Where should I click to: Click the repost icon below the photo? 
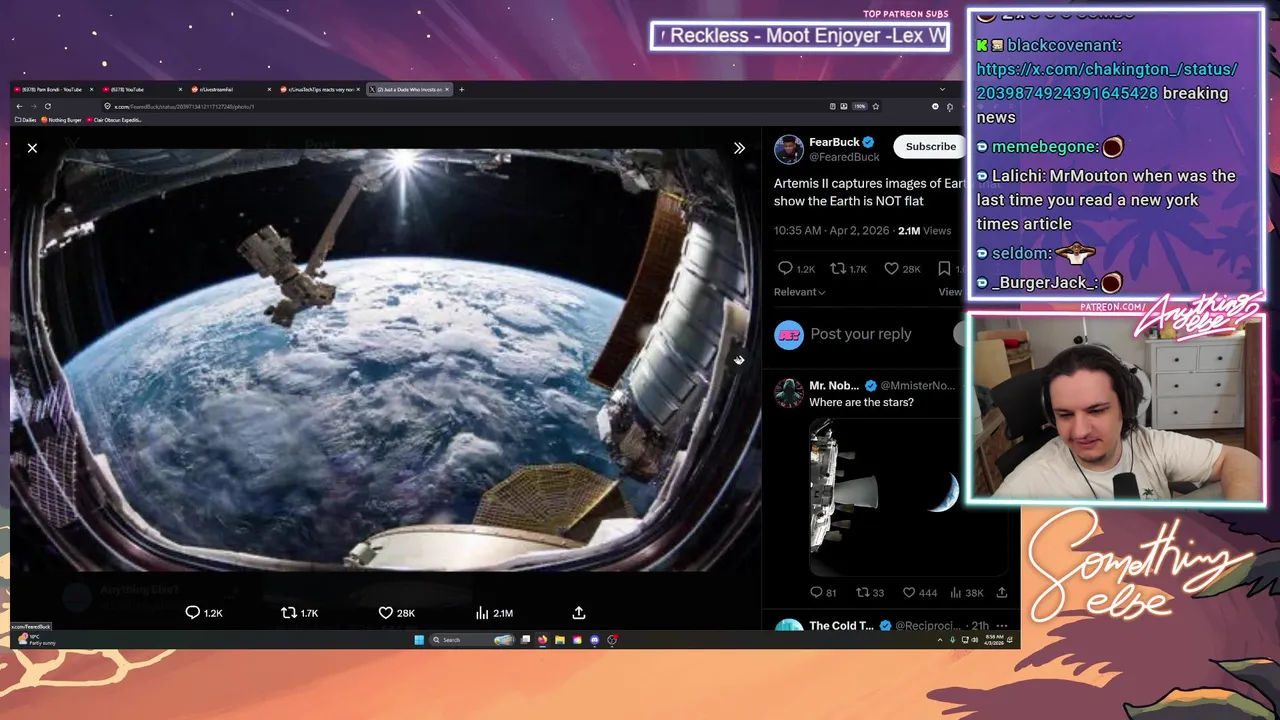(x=288, y=613)
